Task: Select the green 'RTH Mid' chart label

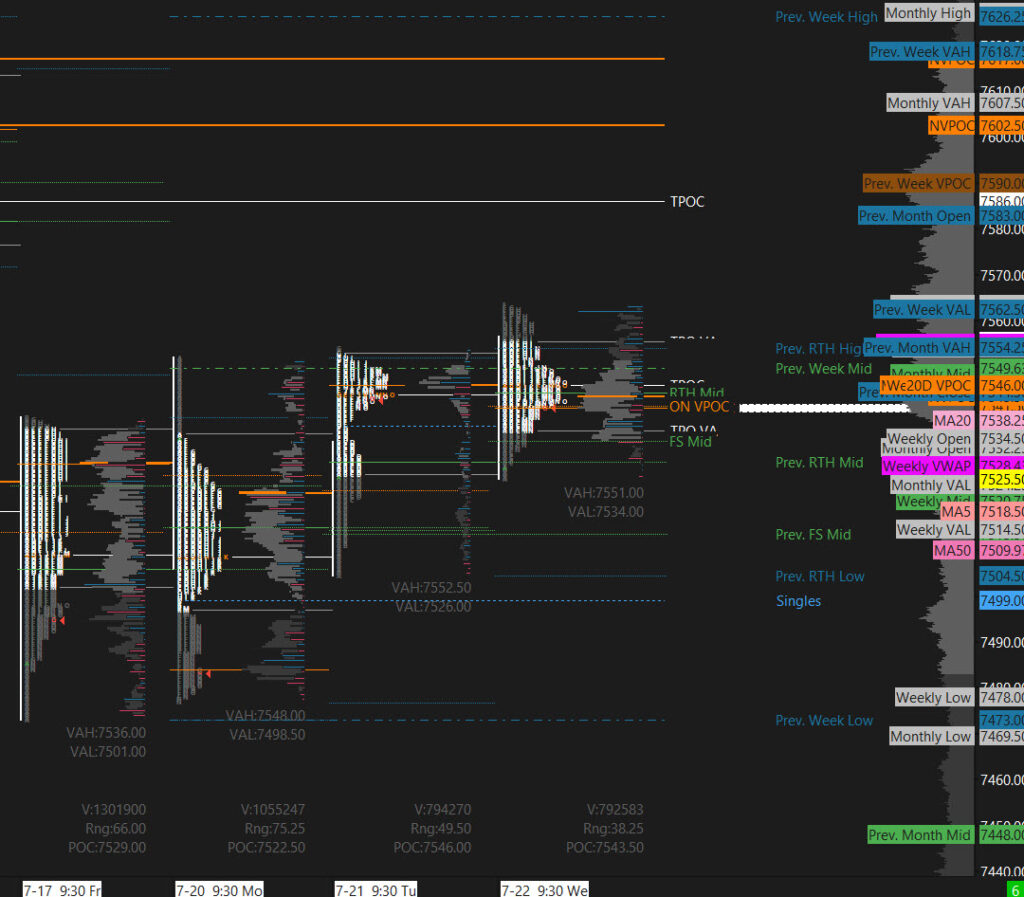Action: pos(696,393)
